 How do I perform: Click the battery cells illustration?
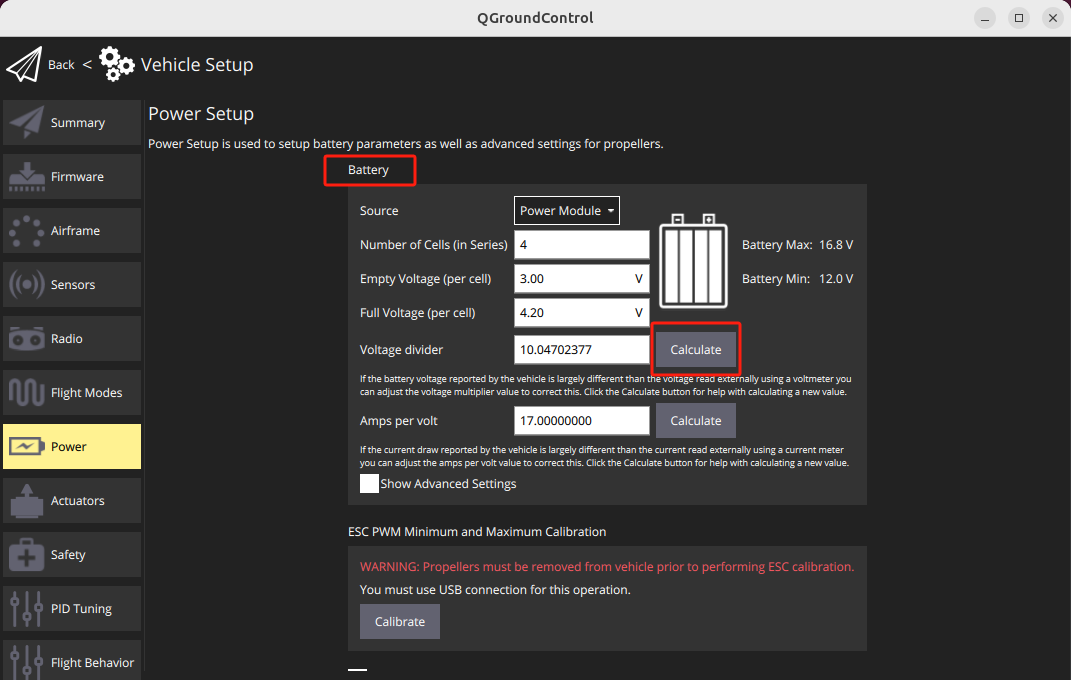(x=693, y=261)
